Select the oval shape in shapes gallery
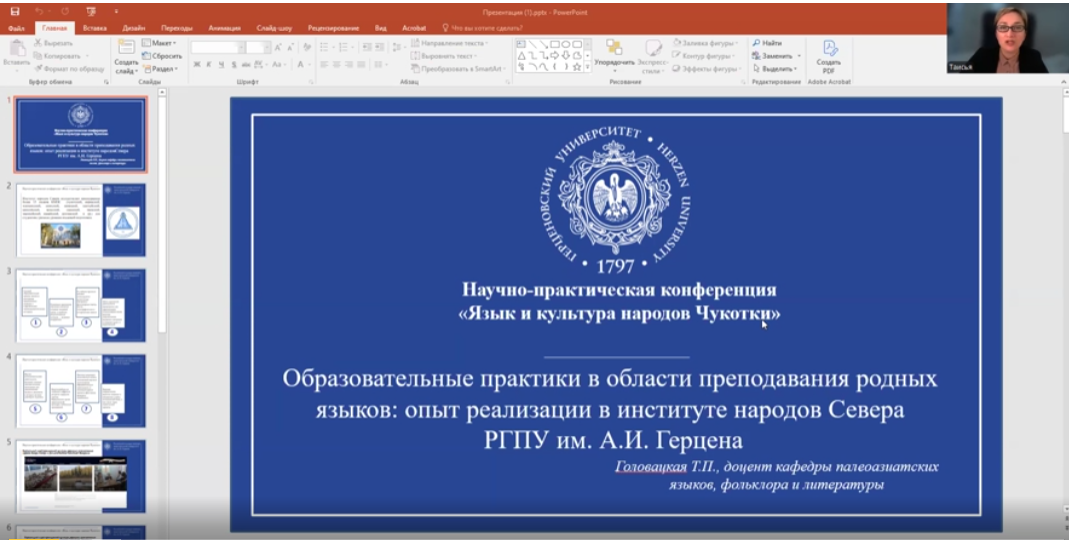This screenshot has width=1069, height=540. click(566, 44)
